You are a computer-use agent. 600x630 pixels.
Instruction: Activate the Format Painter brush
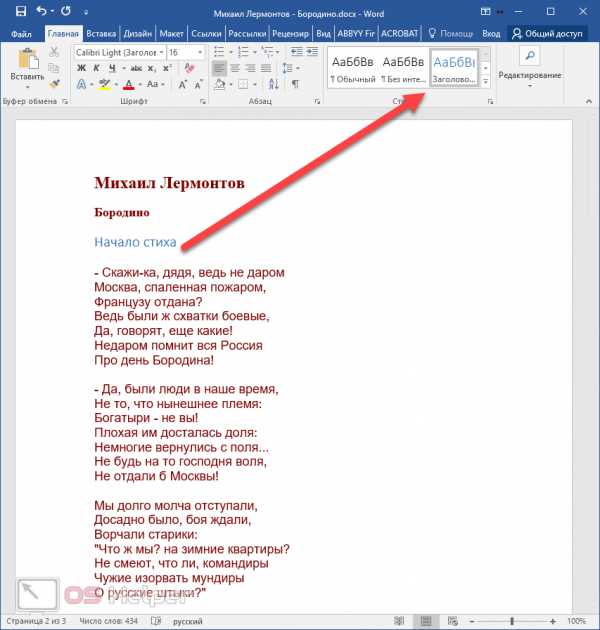54,84
